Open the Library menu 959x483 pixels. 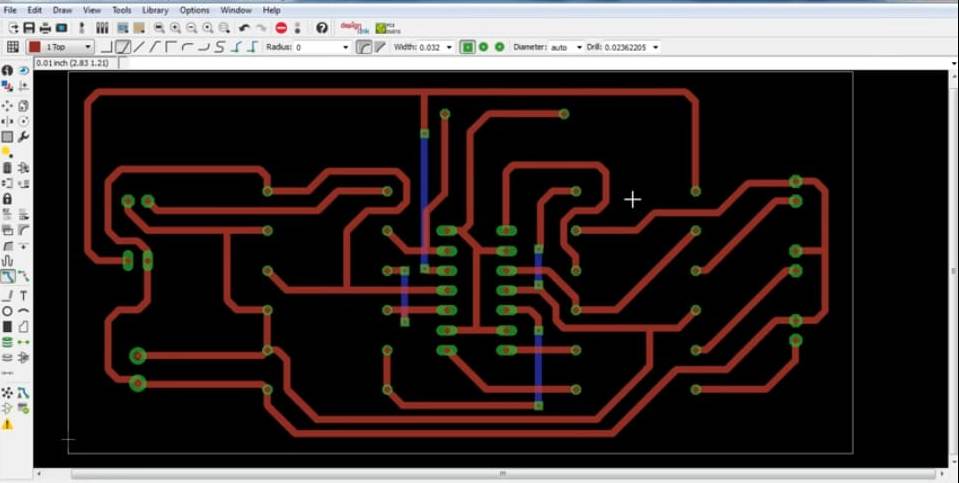[x=155, y=10]
